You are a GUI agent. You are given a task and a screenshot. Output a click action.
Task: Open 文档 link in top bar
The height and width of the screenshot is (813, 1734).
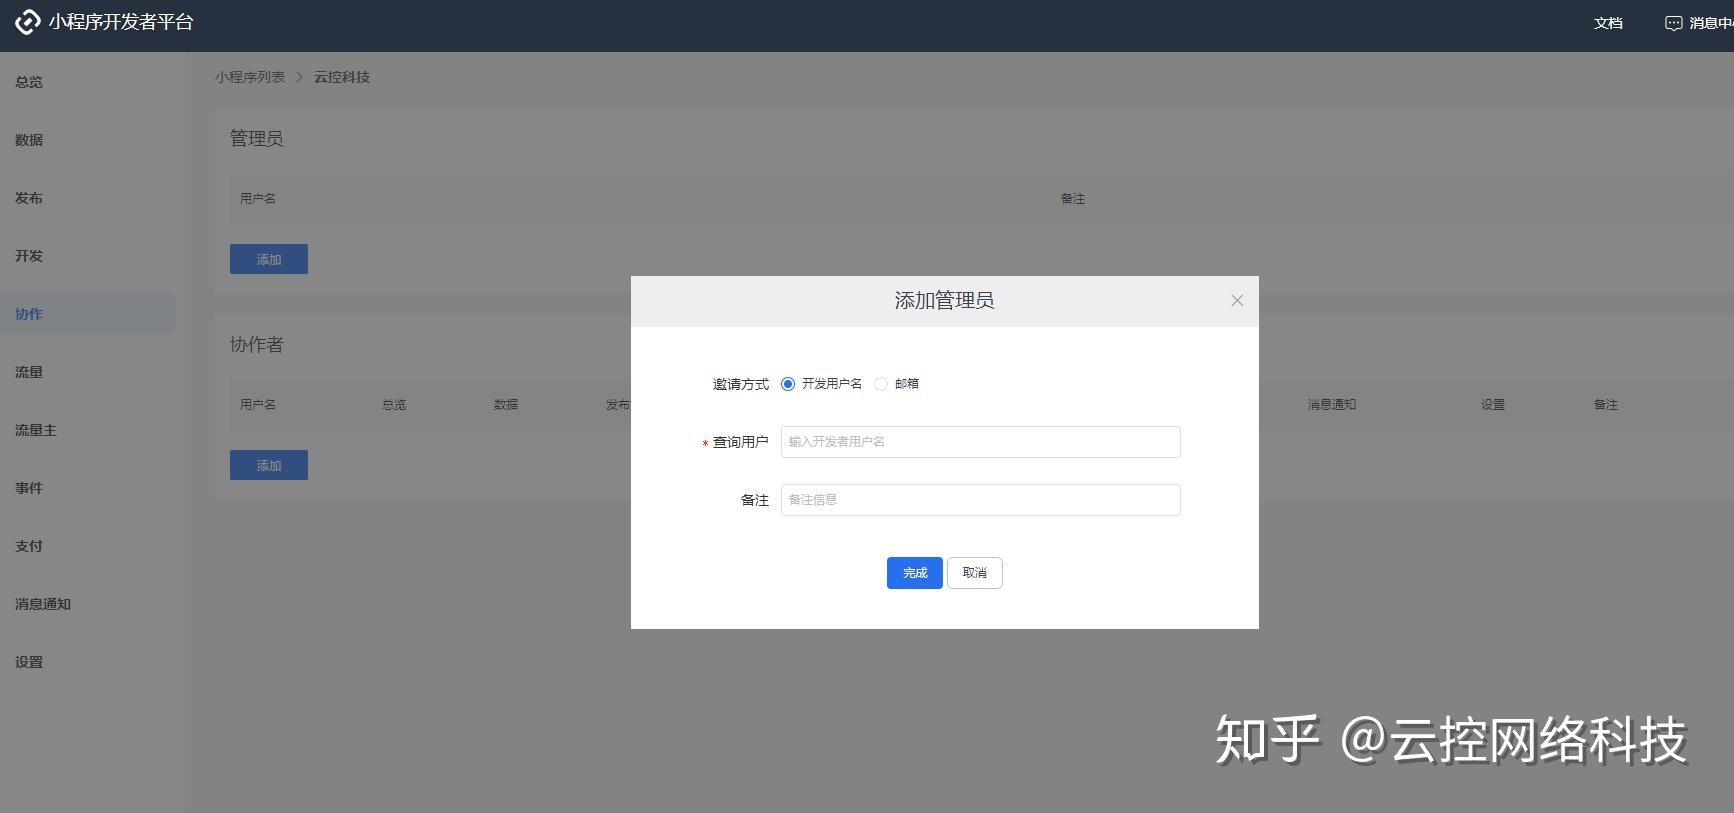(1608, 23)
